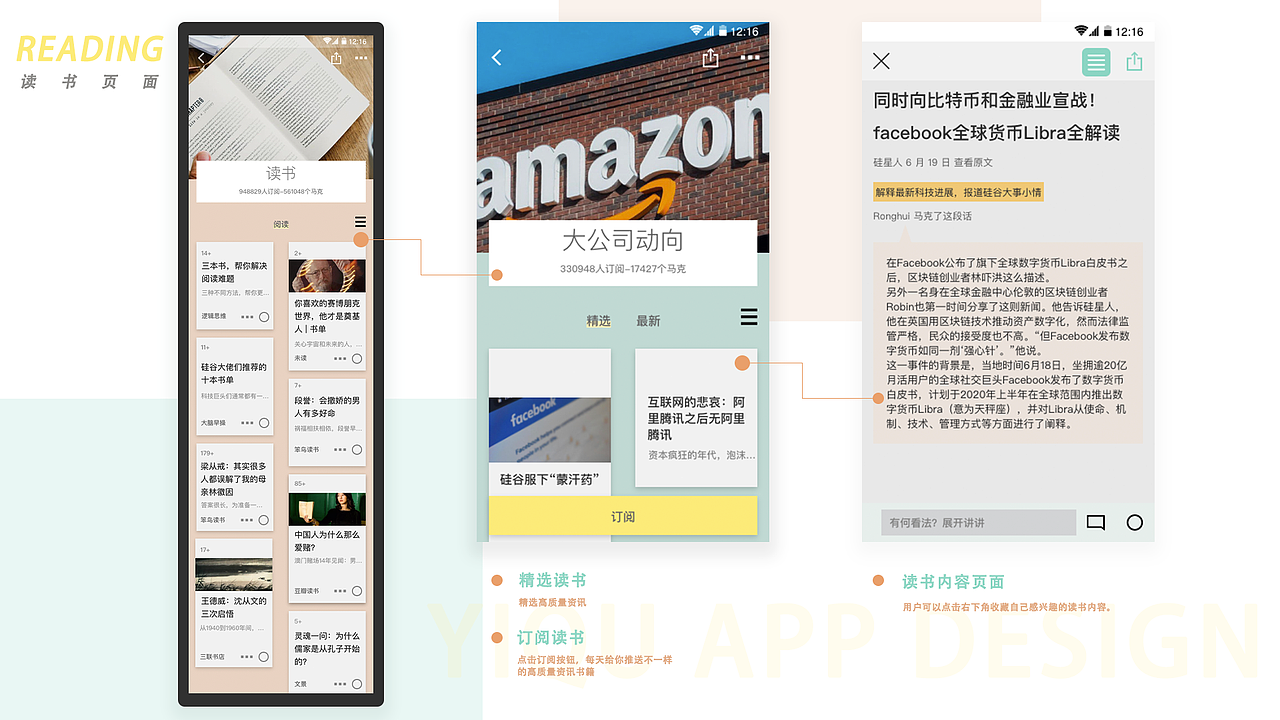The image size is (1280, 720).
Task: Click the yellow 订阅 button
Action: [623, 516]
